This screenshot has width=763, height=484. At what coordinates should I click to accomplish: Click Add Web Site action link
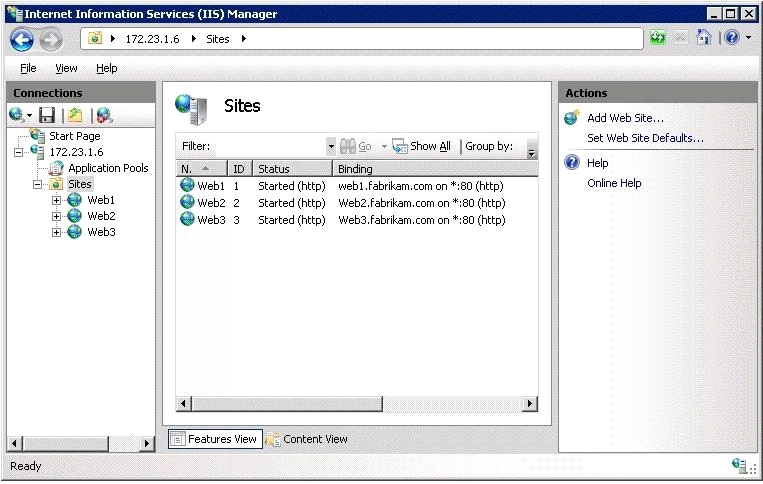coord(625,118)
